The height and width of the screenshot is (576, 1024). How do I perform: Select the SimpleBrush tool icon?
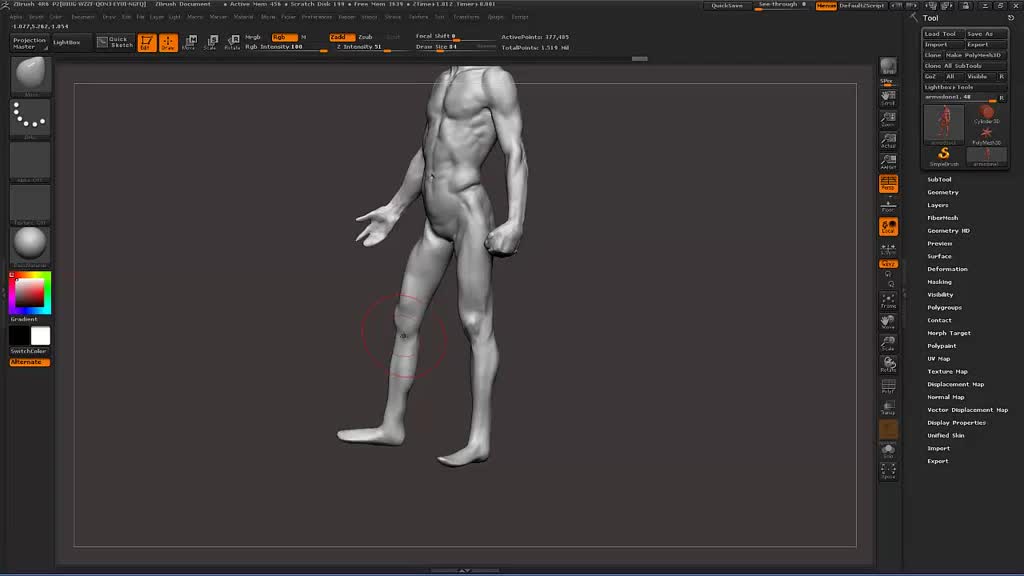click(944, 157)
